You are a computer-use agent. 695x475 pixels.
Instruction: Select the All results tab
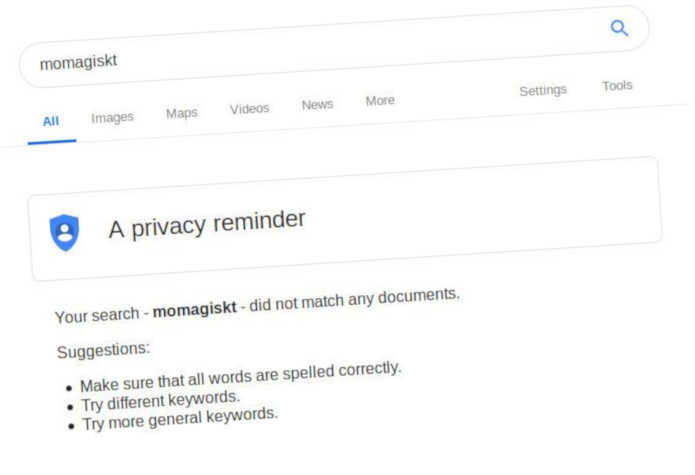(x=50, y=121)
